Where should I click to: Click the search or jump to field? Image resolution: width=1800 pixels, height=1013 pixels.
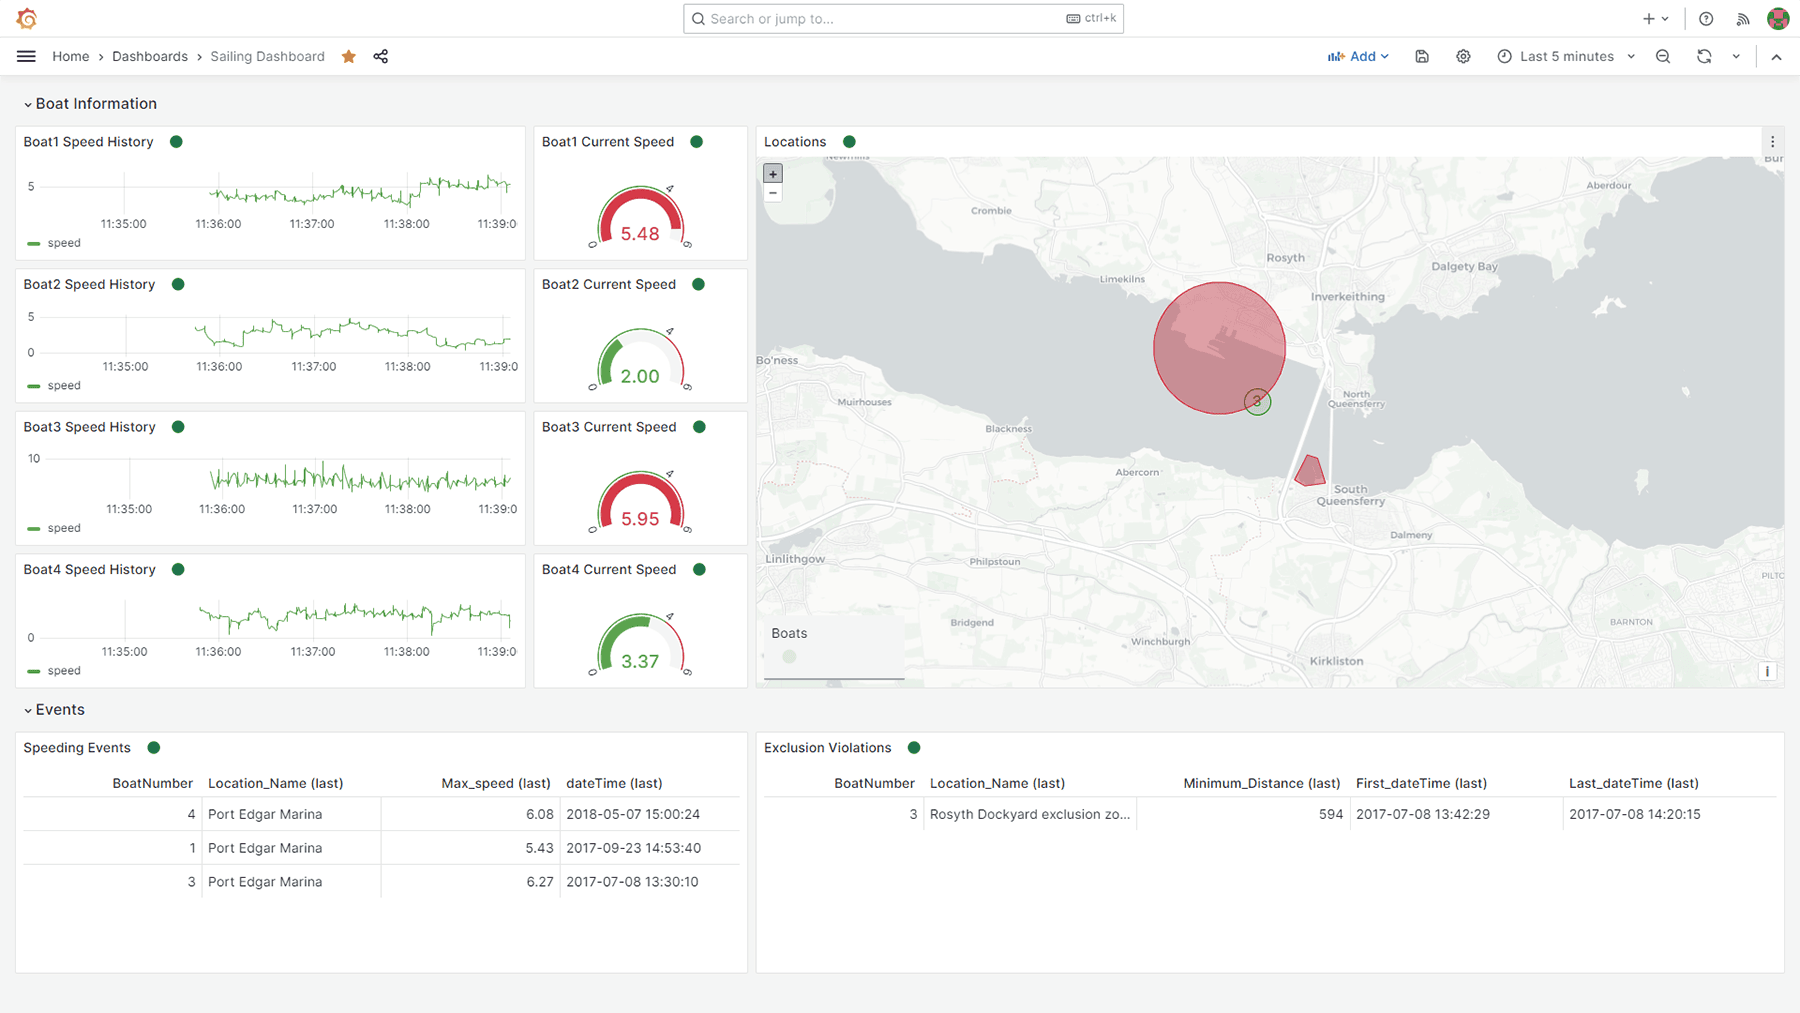pyautogui.click(x=900, y=18)
